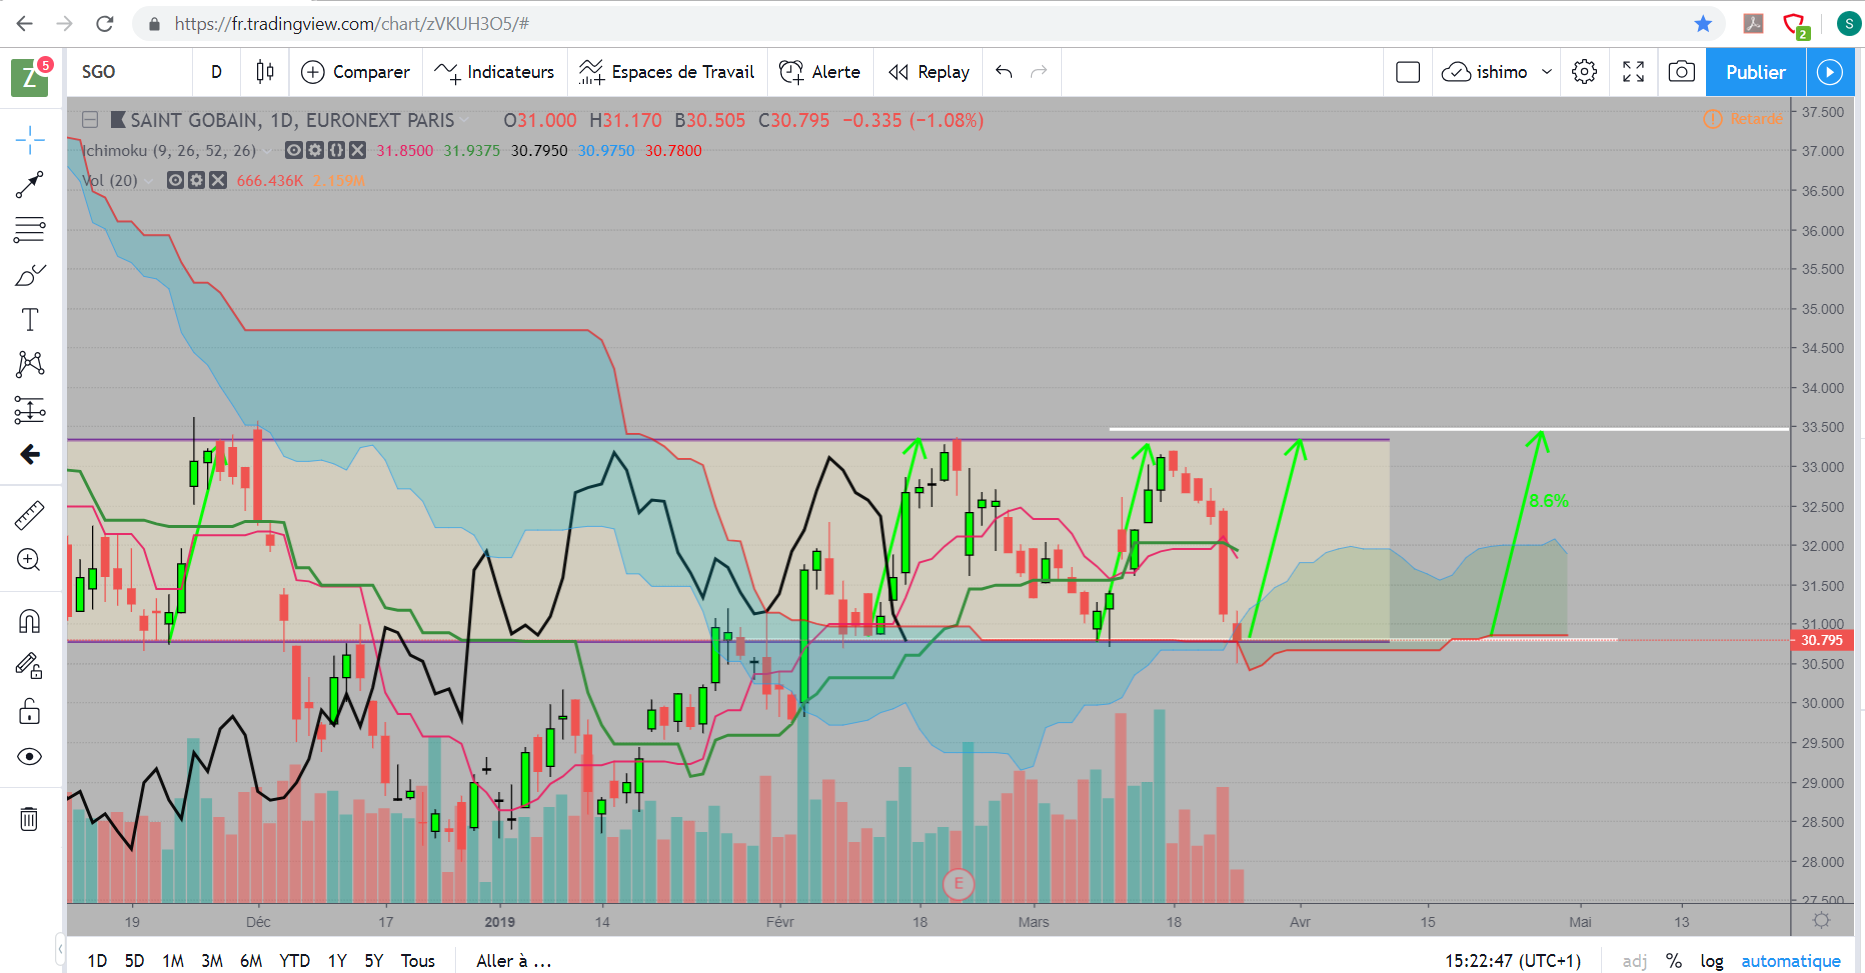Open the Indicateurs menu
This screenshot has width=1865, height=973.
tap(495, 72)
